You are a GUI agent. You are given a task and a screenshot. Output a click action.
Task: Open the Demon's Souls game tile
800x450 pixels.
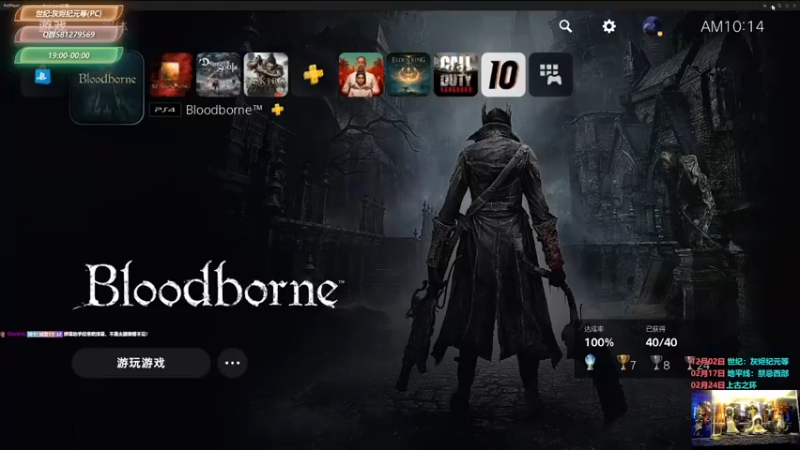(218, 74)
